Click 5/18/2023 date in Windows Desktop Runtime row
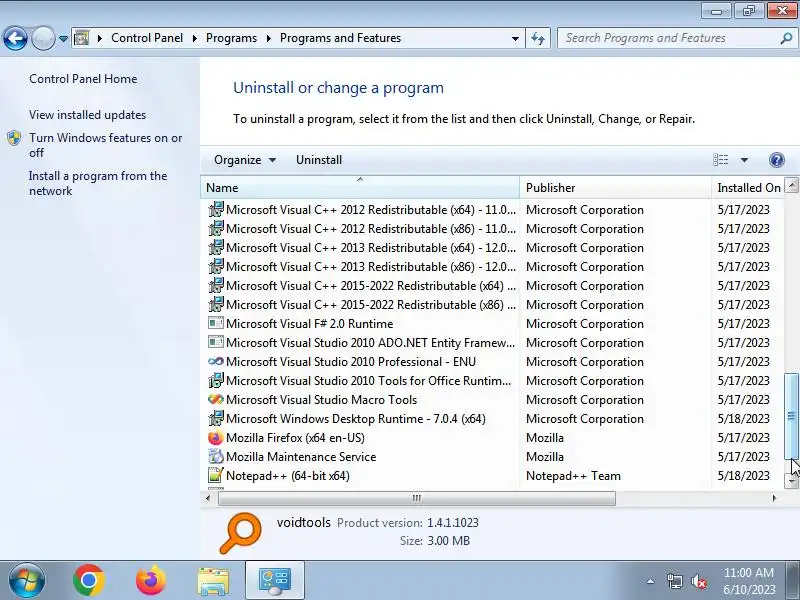Screen dimensions: 800x600 [743, 418]
